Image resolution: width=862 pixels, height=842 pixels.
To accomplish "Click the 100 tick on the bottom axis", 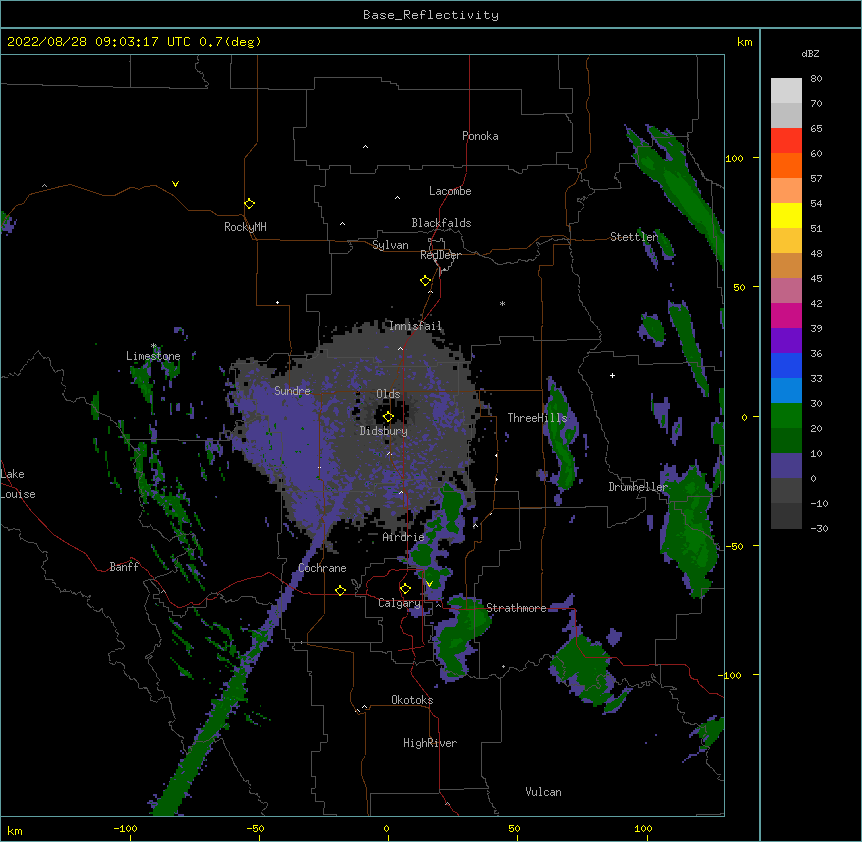I will tap(644, 828).
